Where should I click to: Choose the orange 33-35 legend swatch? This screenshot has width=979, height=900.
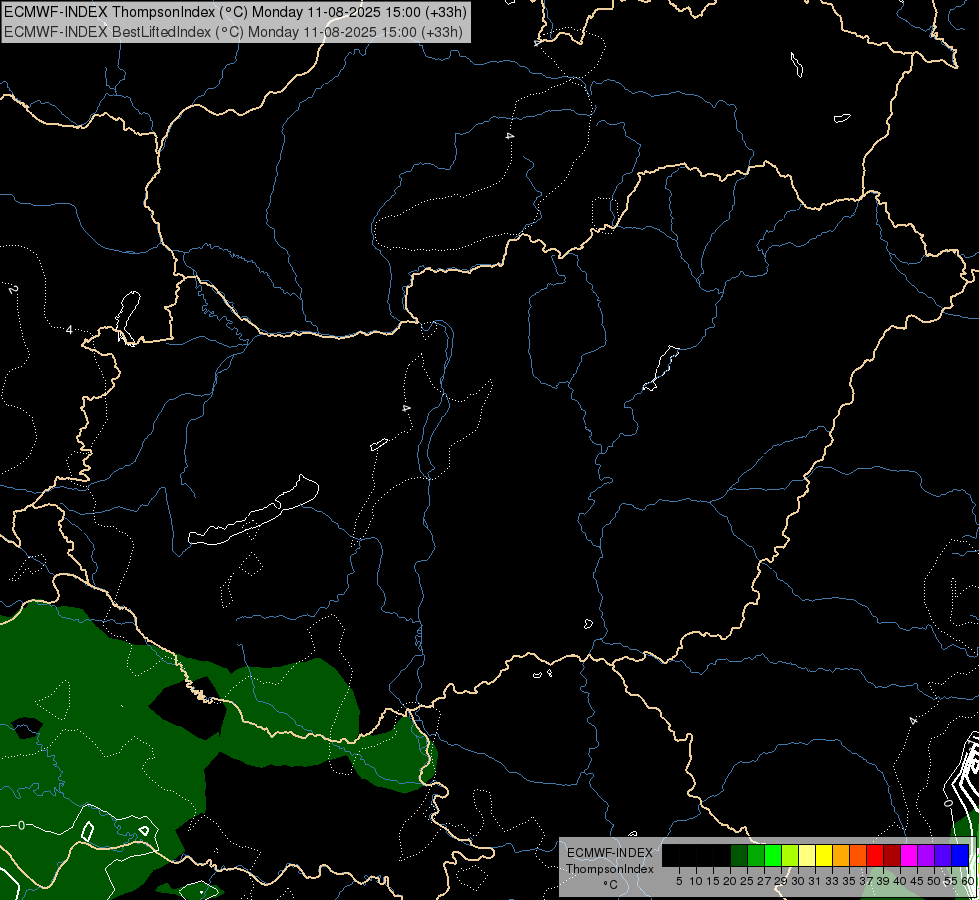point(842,855)
